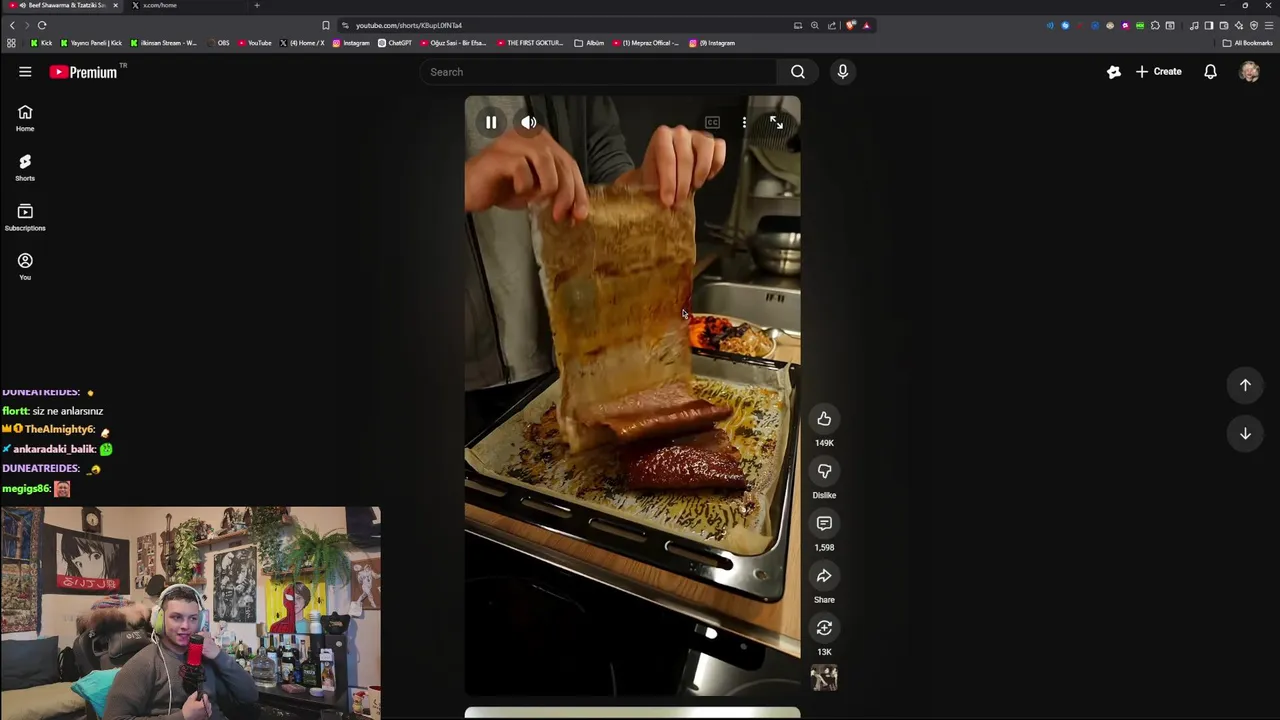
Task: Open the ilkinsan Stream bookmark
Action: [164, 43]
